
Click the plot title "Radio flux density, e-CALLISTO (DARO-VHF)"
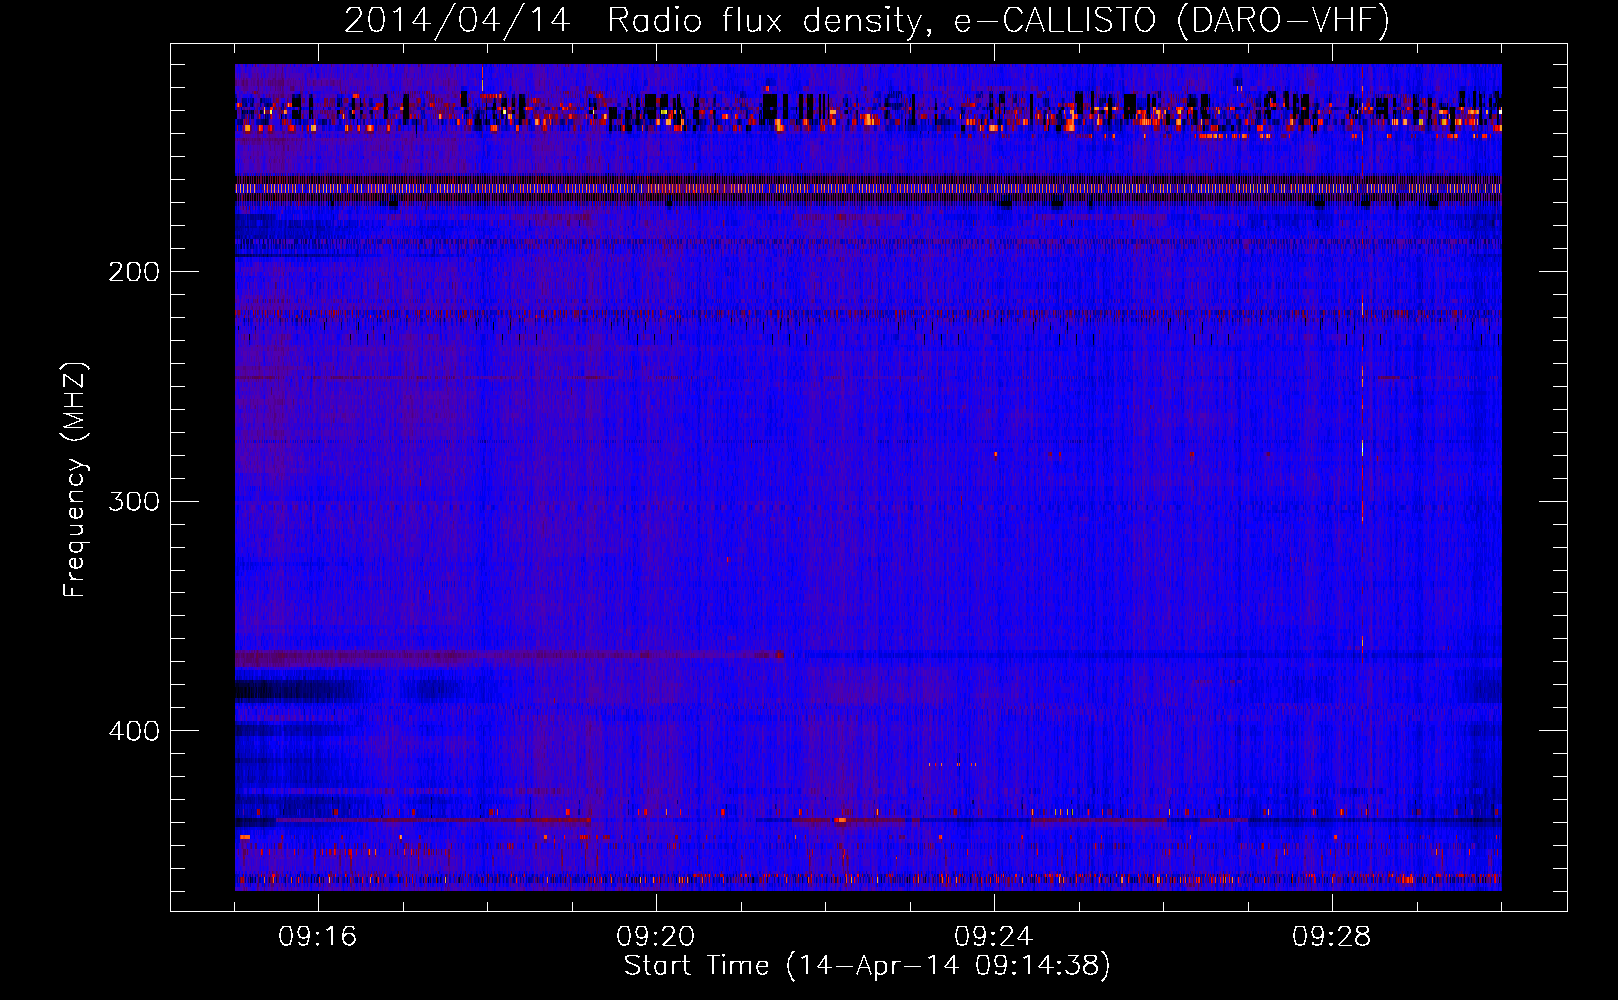pyautogui.click(x=998, y=20)
